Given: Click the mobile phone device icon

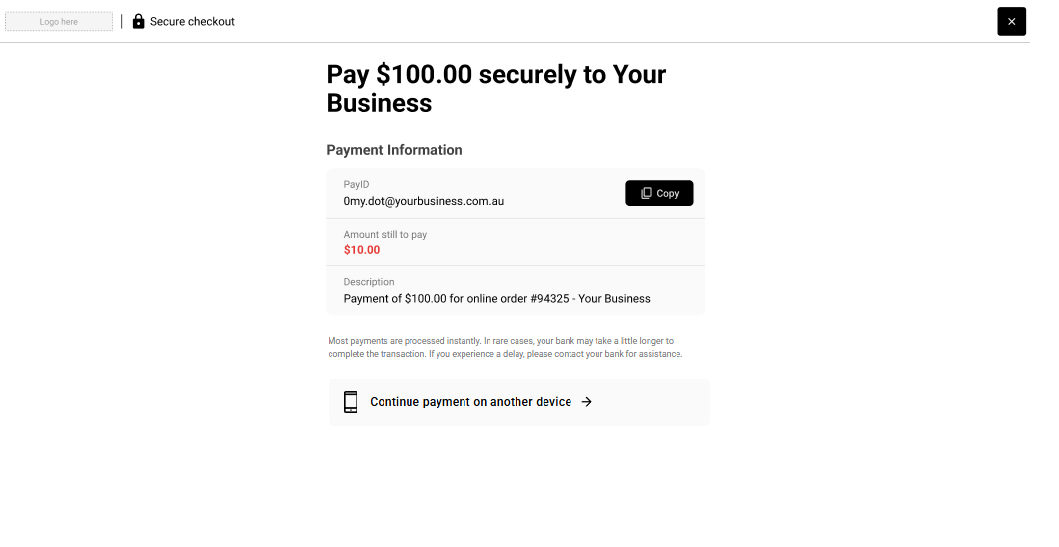Looking at the screenshot, I should point(351,402).
